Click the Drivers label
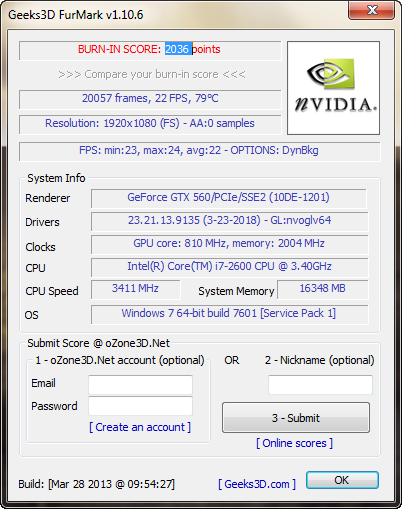 pyautogui.click(x=42, y=222)
